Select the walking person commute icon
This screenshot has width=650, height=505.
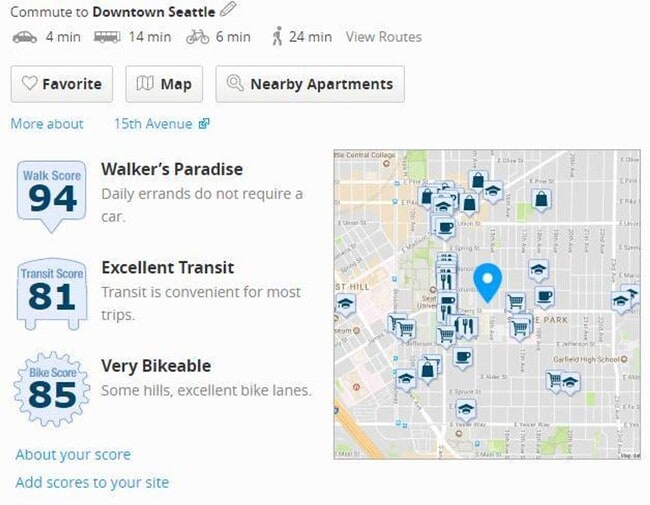tap(277, 36)
